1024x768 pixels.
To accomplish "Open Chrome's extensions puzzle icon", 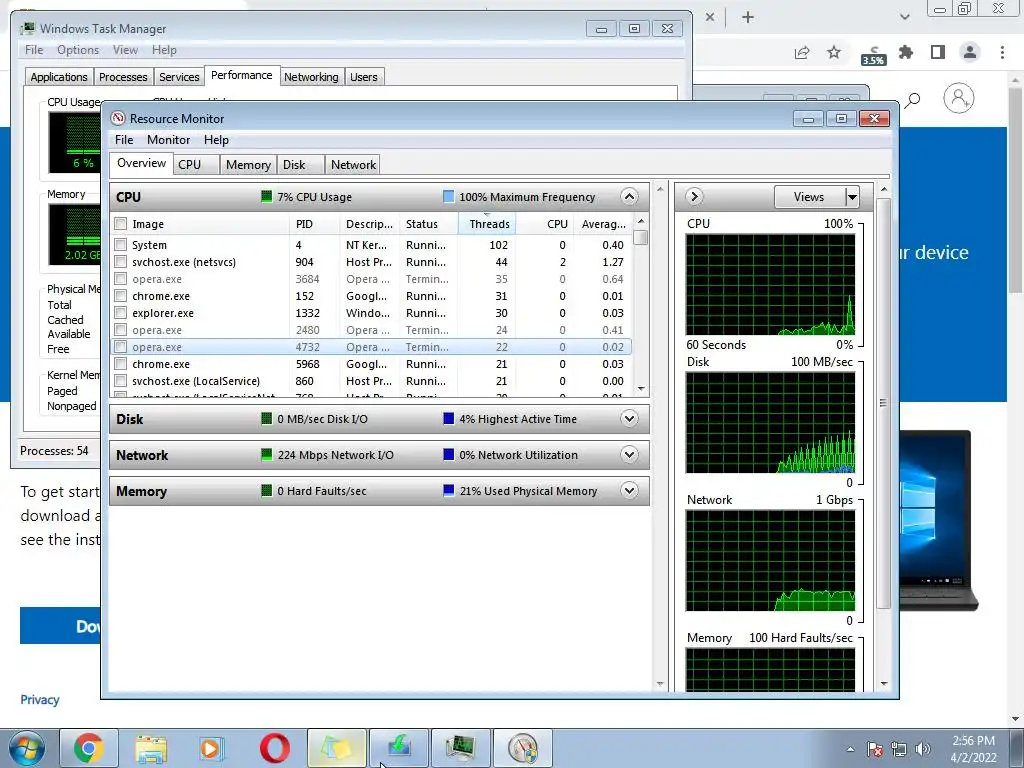I will pyautogui.click(x=906, y=52).
